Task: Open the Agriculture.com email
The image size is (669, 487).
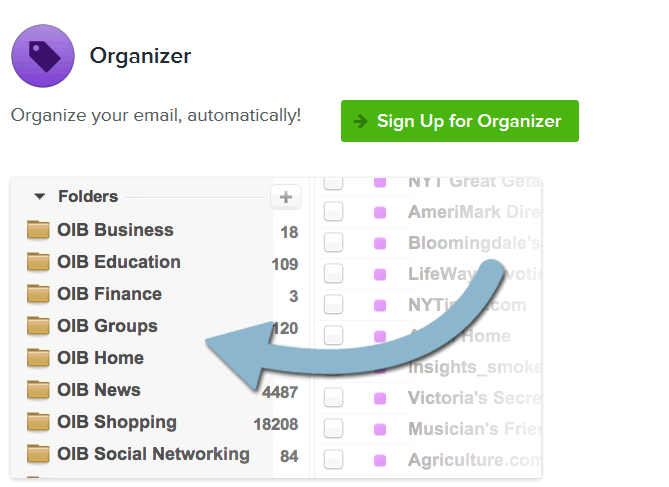Action: 474,460
